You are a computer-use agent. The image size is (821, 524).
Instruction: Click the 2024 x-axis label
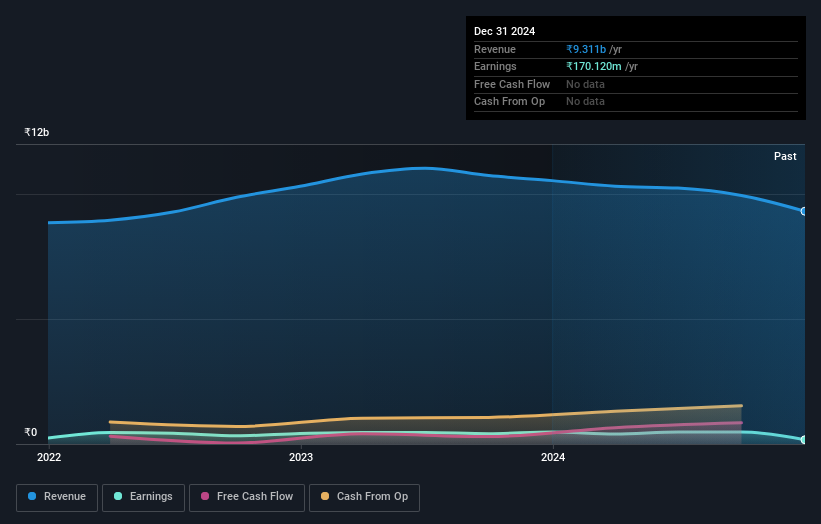[x=553, y=458]
